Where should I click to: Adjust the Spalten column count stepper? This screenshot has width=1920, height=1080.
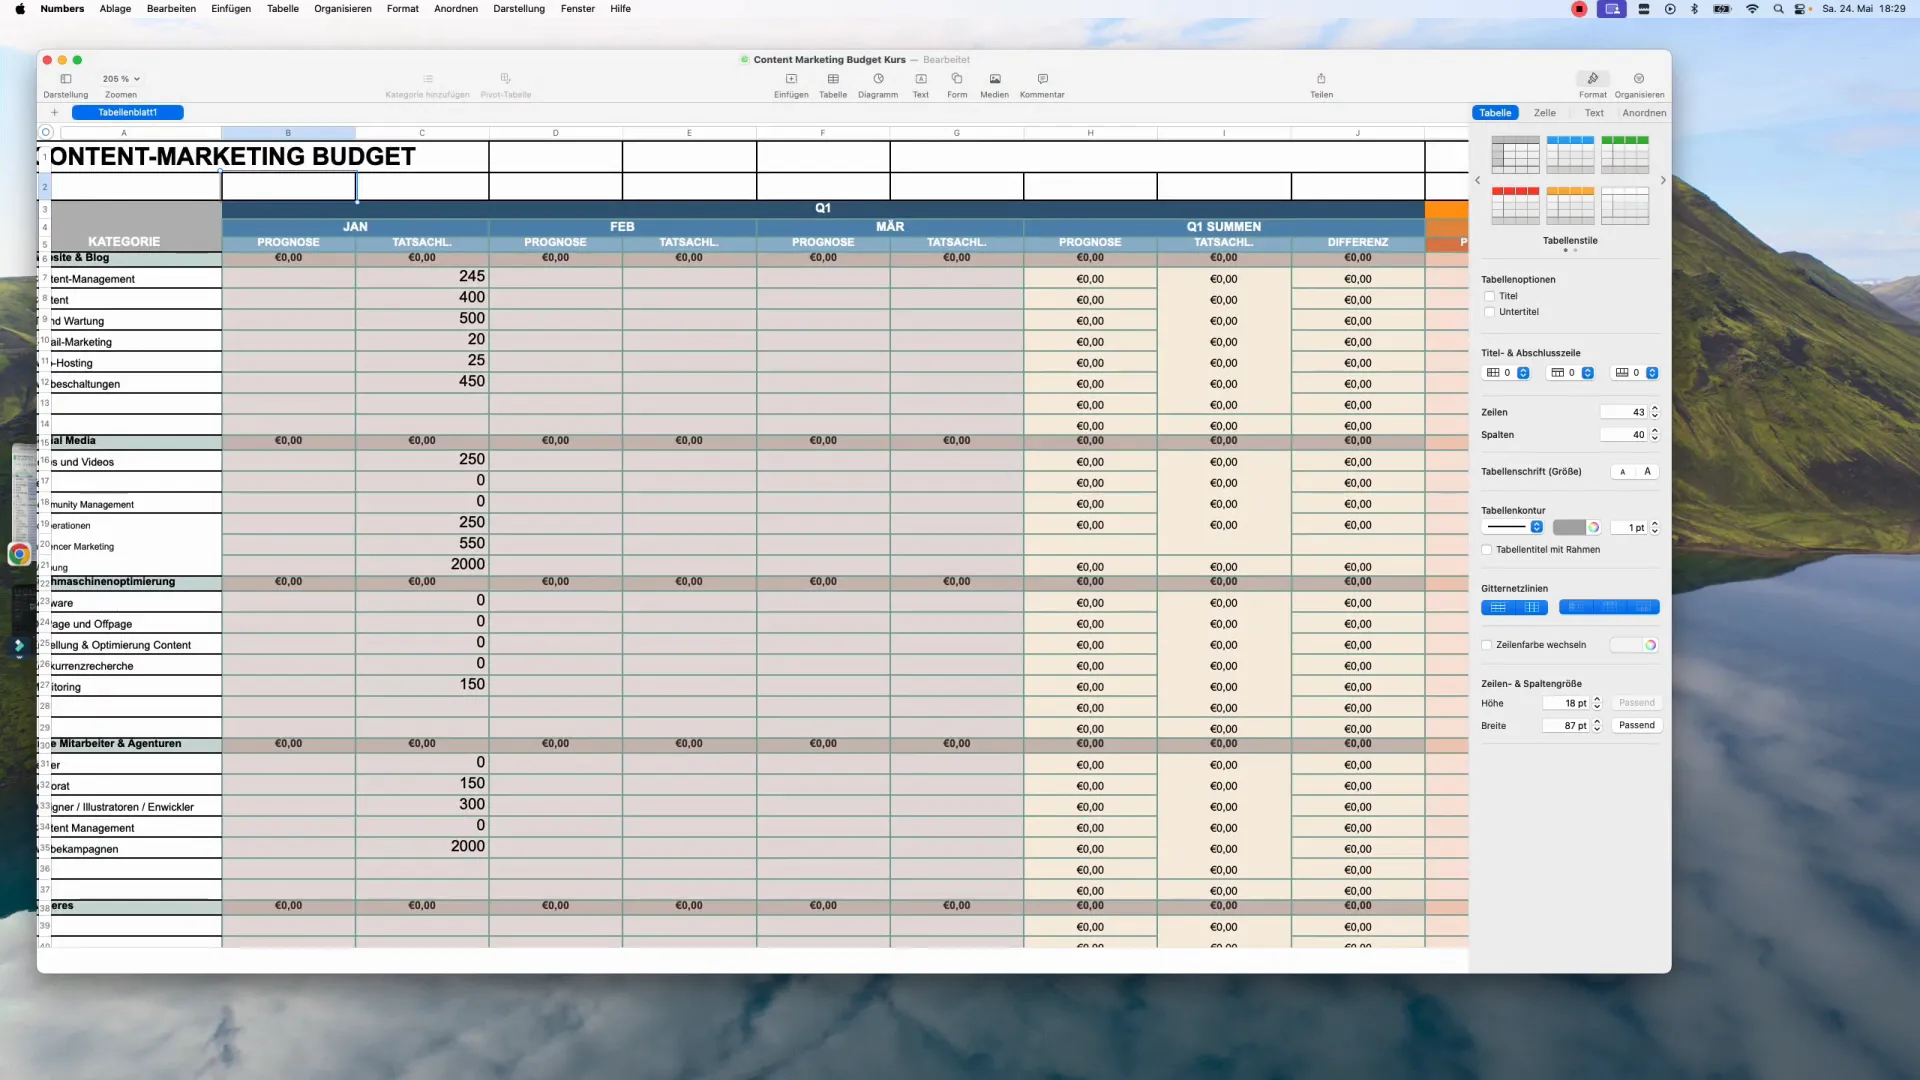(x=1654, y=435)
